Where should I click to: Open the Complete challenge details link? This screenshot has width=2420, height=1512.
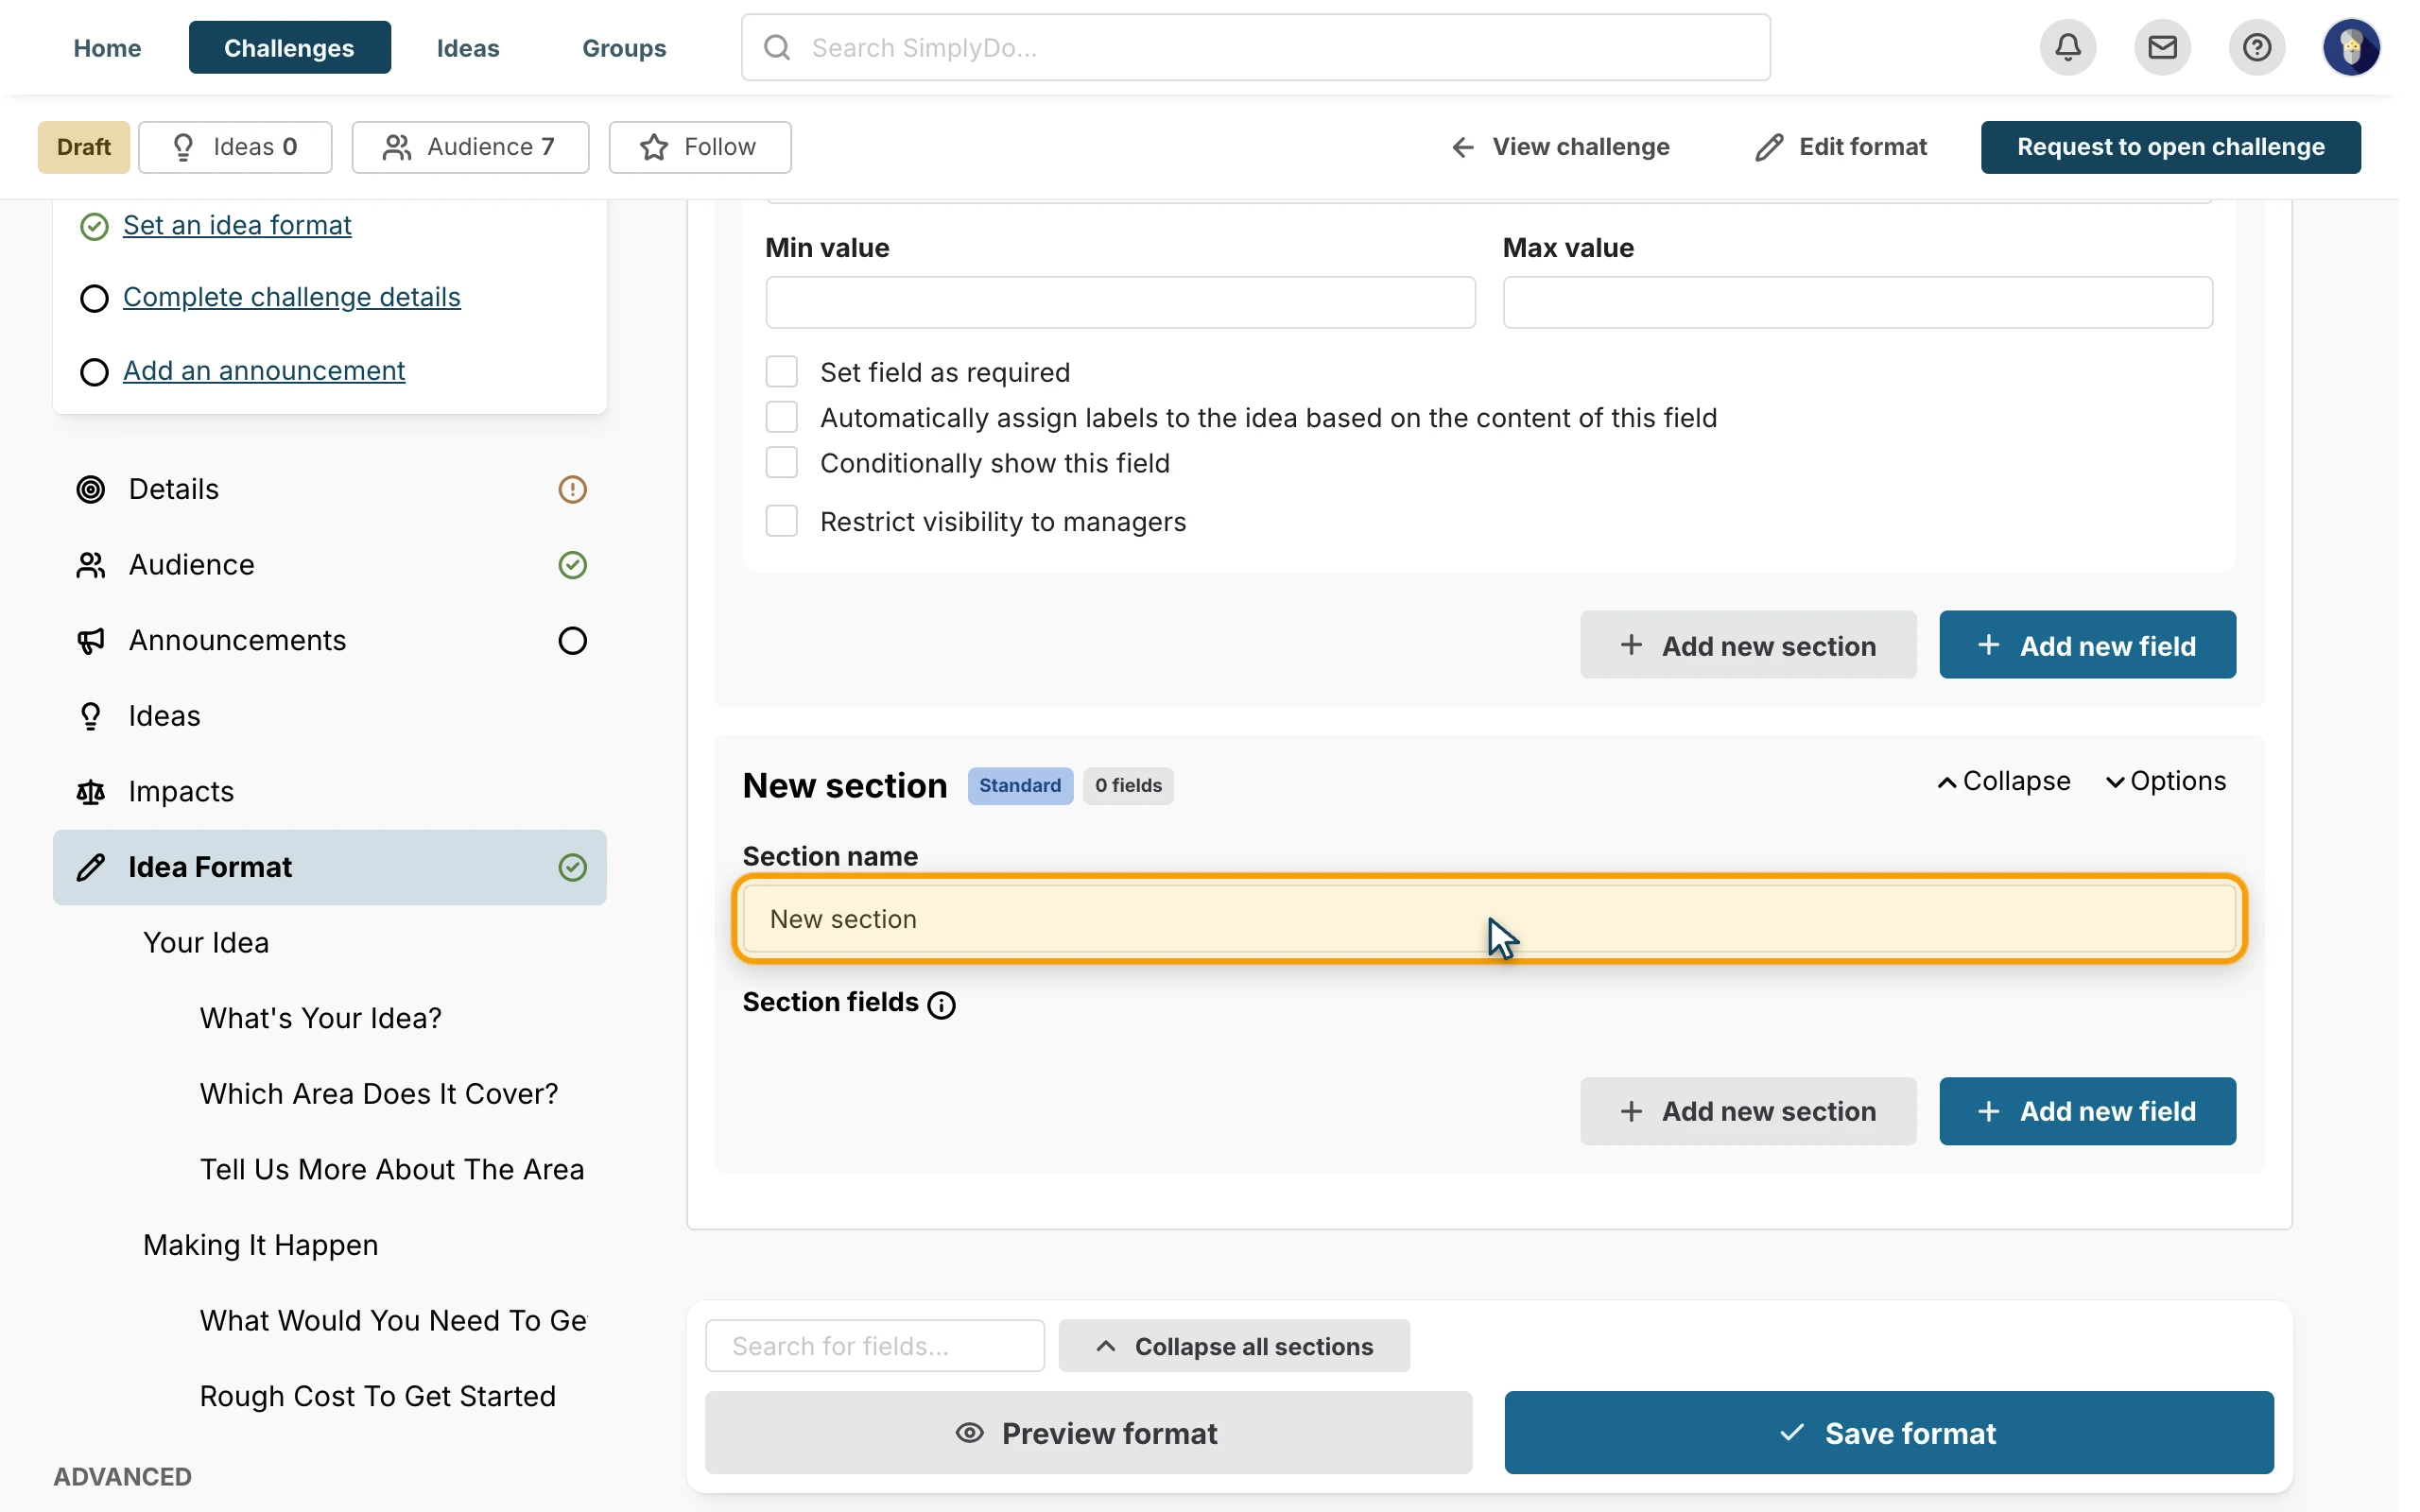[x=292, y=297]
